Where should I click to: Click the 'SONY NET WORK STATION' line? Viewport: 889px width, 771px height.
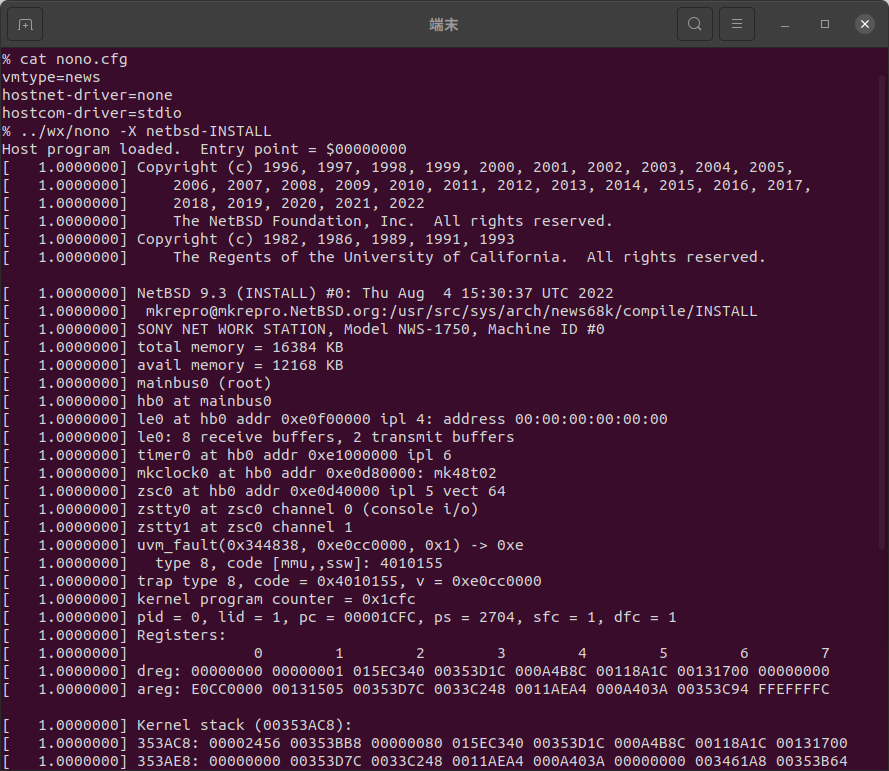click(303, 329)
